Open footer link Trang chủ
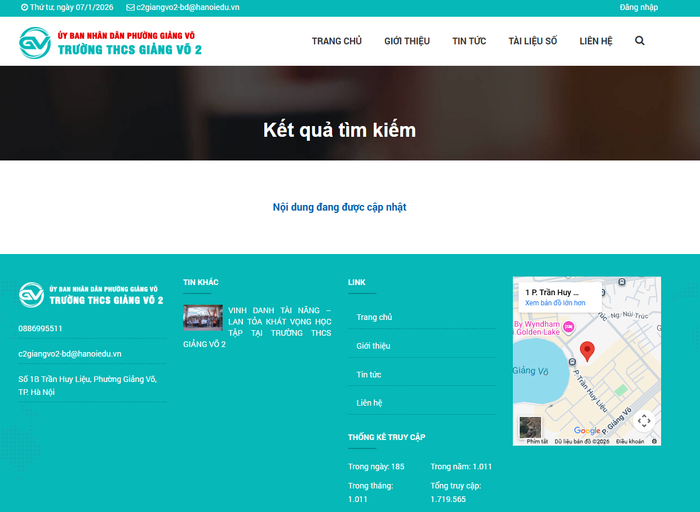The width and height of the screenshot is (700, 512). (x=374, y=317)
